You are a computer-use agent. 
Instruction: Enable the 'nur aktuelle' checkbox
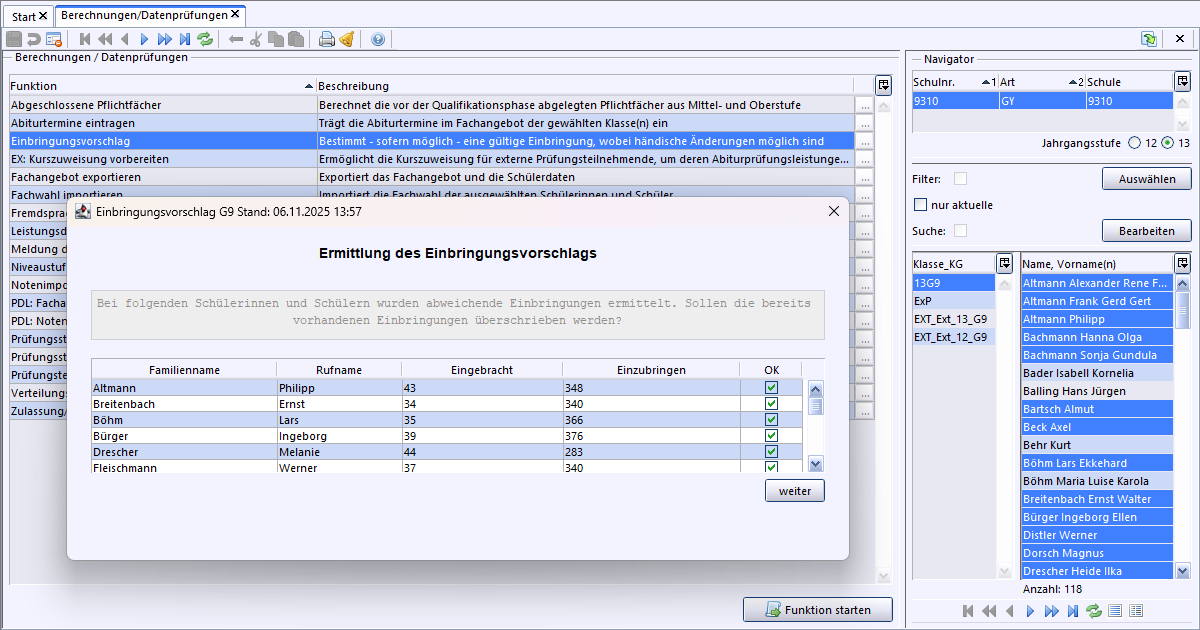[x=921, y=205]
